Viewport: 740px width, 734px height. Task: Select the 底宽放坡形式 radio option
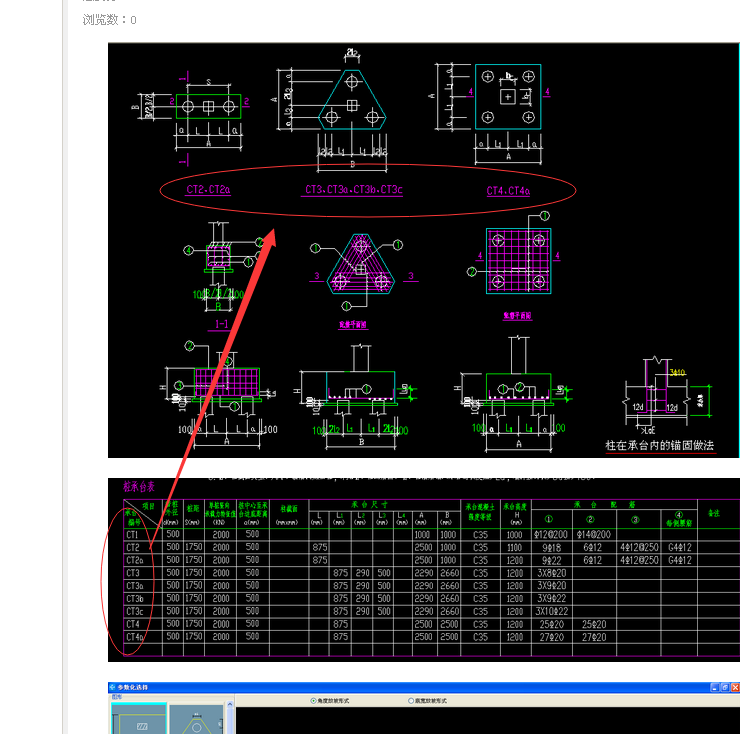point(428,700)
